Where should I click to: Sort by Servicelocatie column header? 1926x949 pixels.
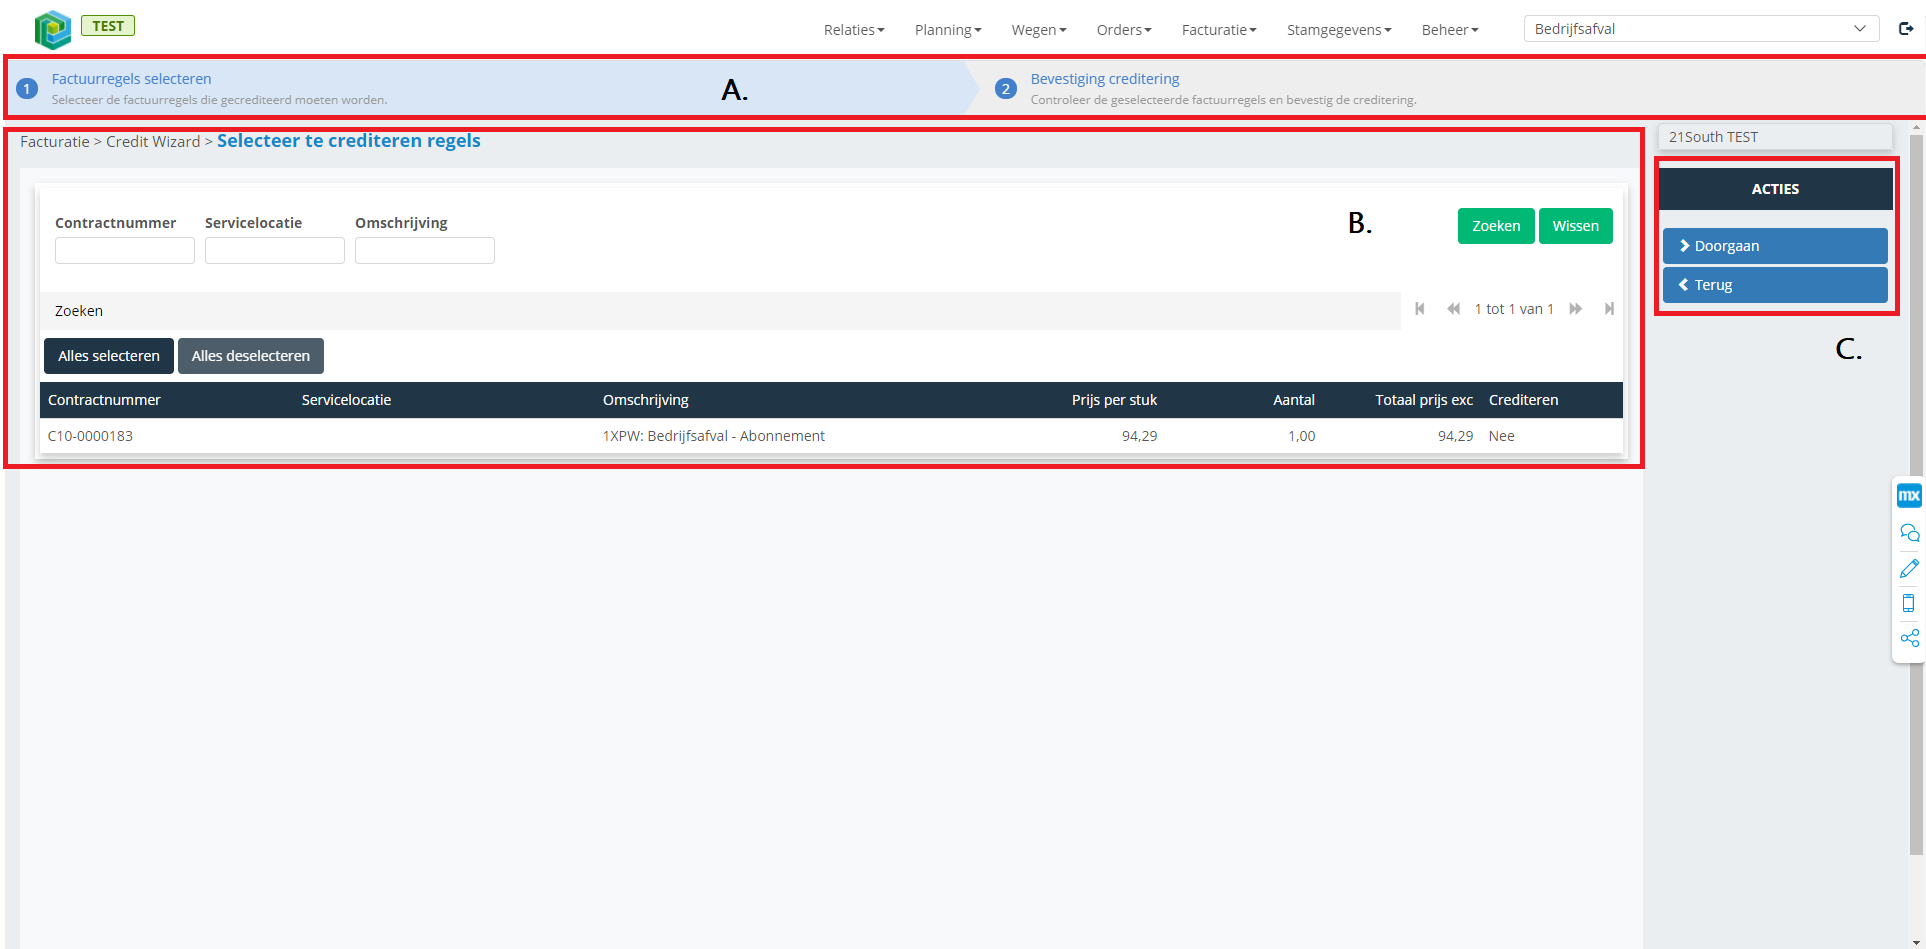coord(346,400)
